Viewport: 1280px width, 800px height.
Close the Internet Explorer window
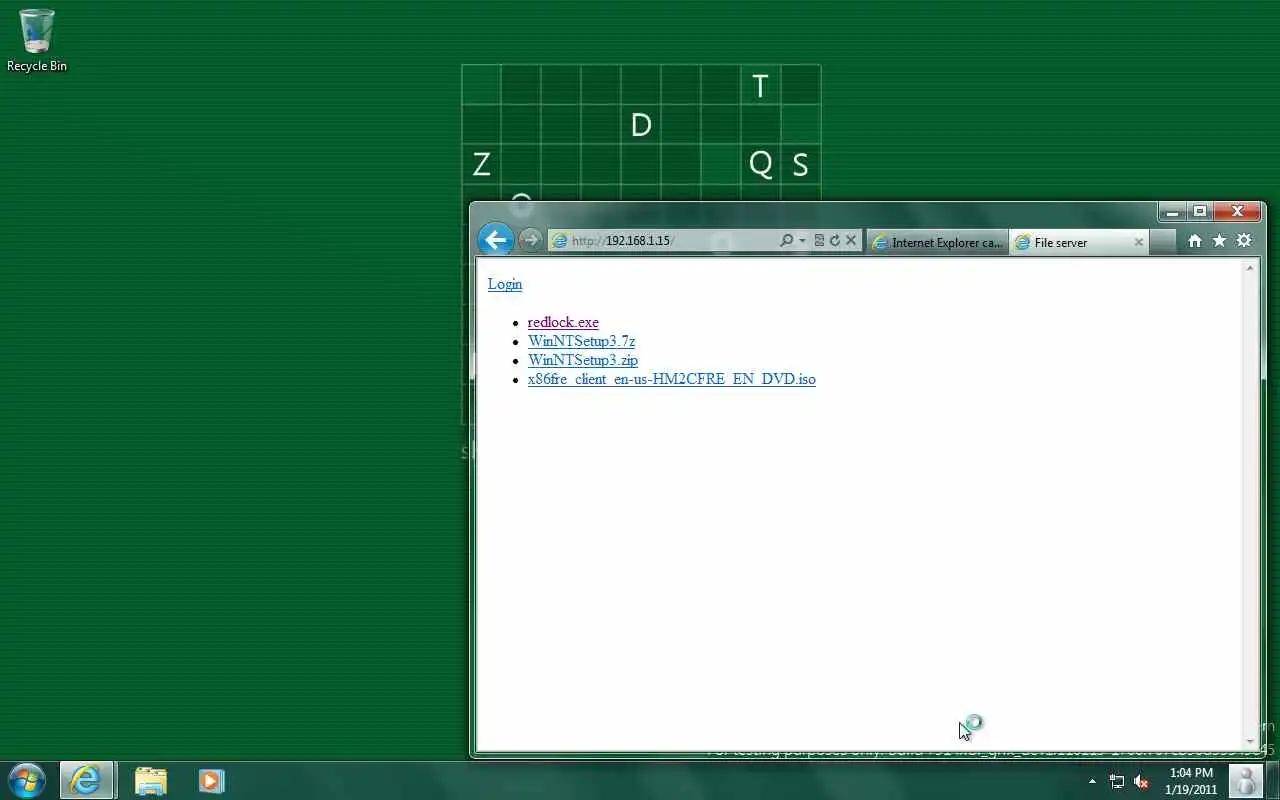(1238, 212)
